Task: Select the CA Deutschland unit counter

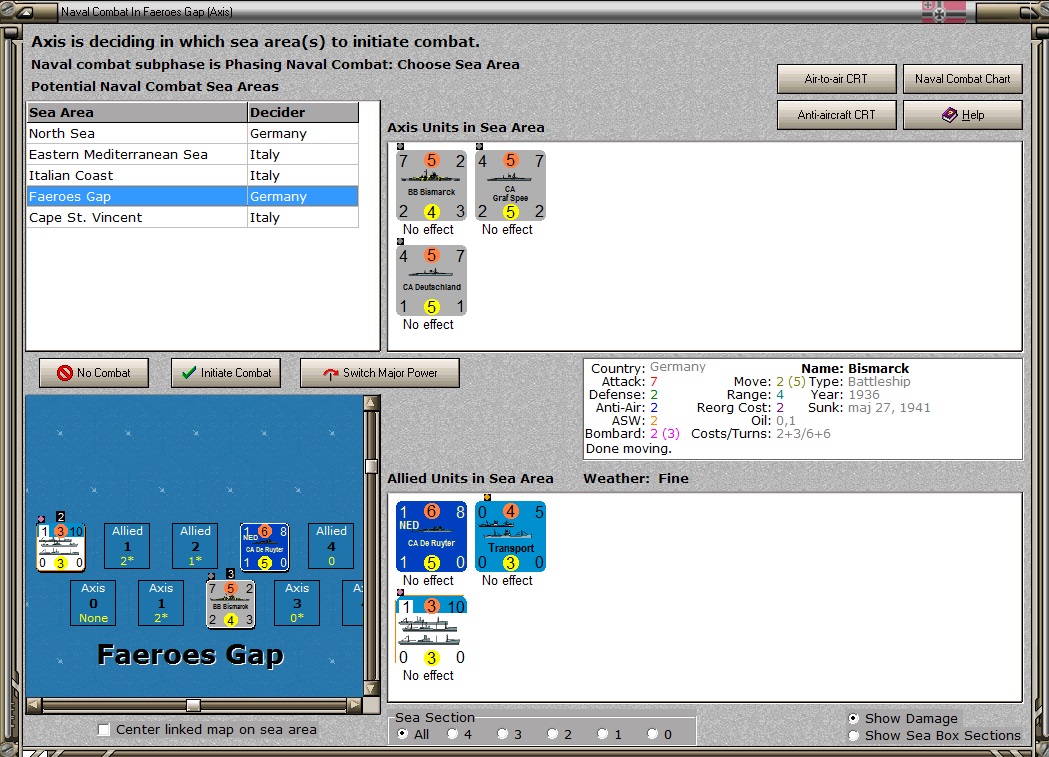Action: coord(432,281)
